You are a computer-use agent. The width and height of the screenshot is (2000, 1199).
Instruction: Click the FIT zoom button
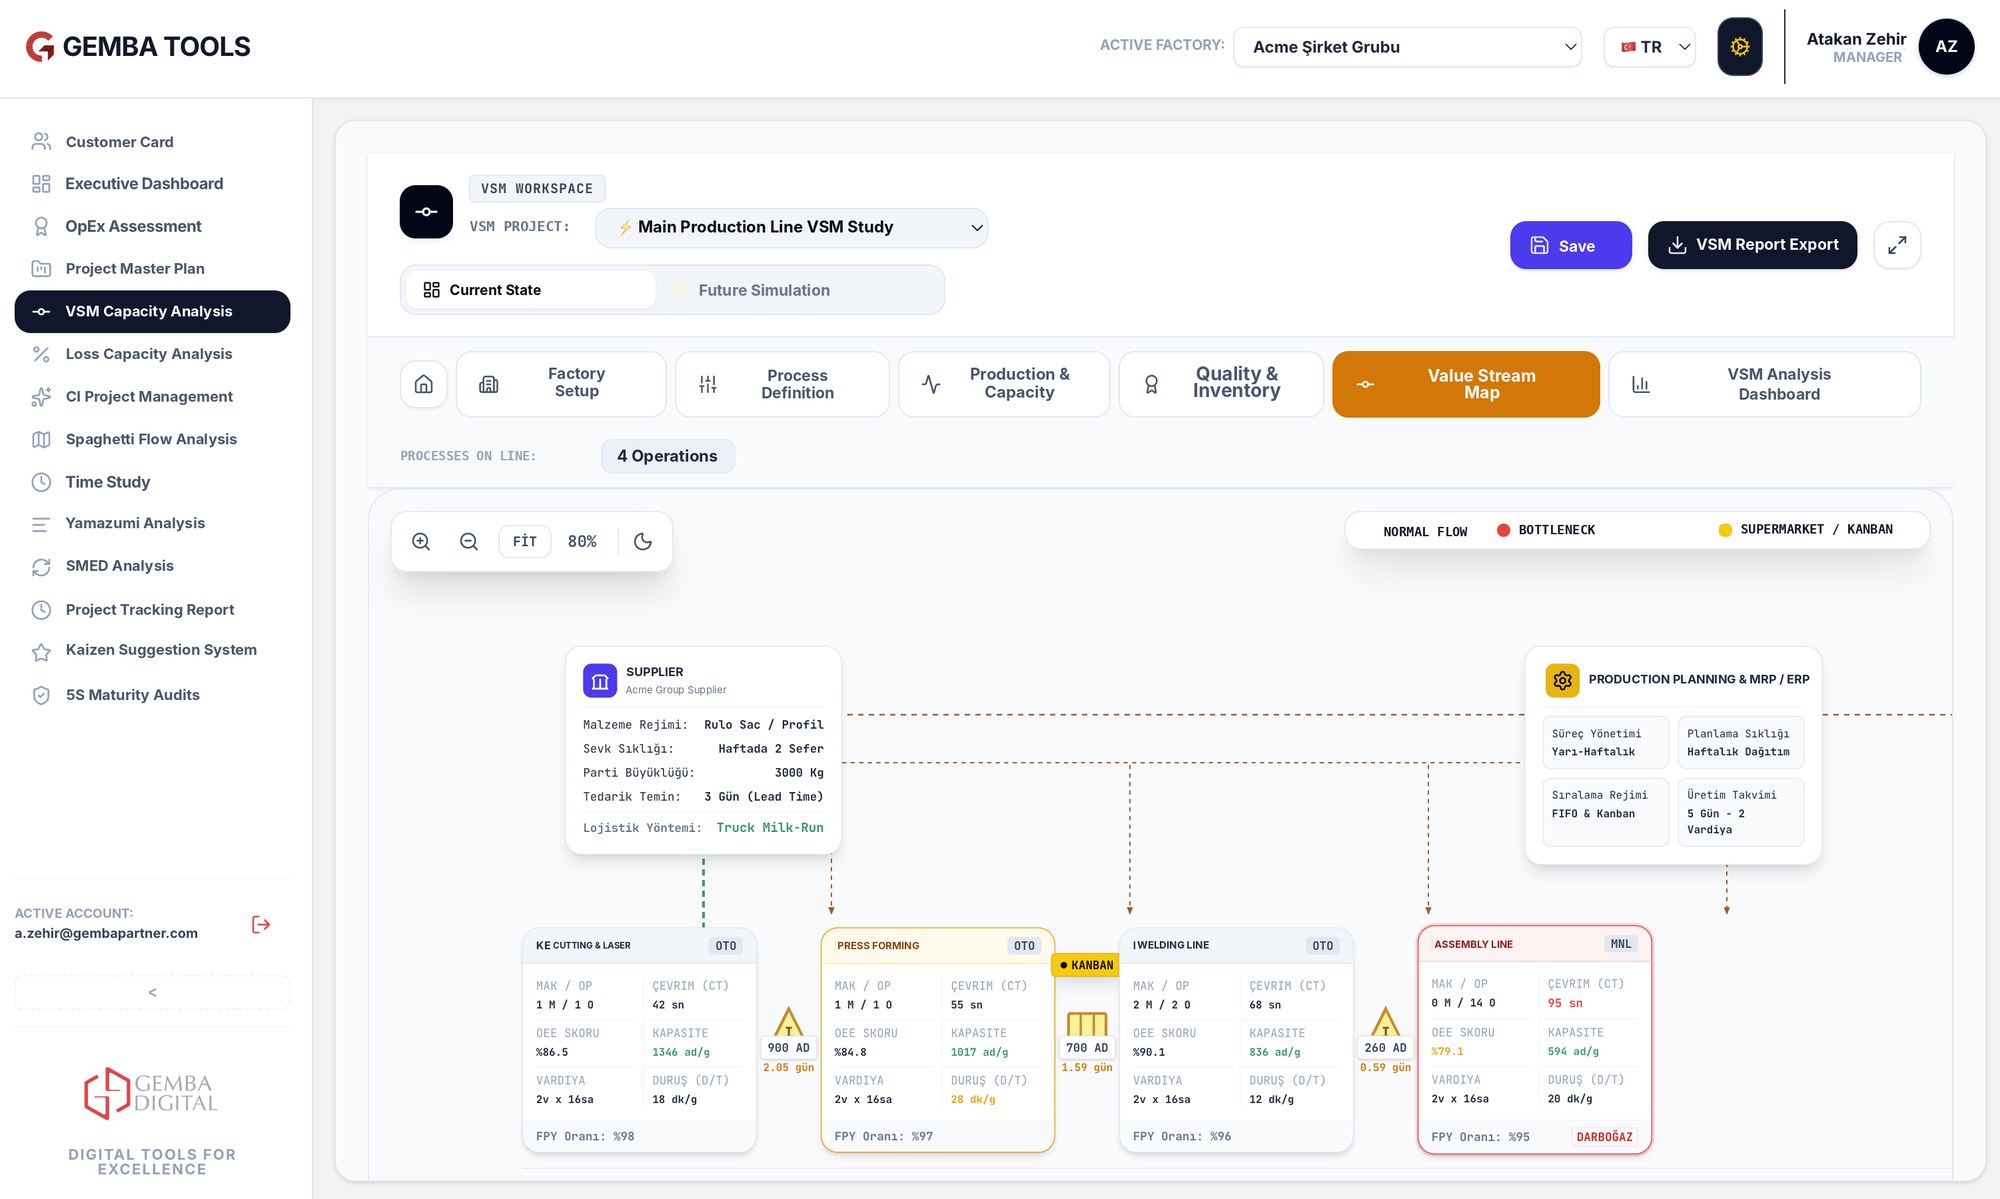tap(525, 541)
